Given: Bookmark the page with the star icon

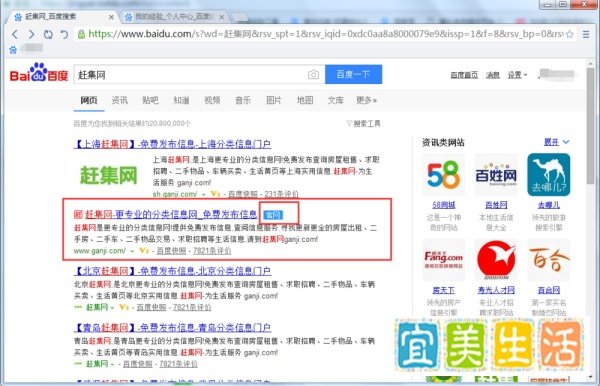Looking at the screenshot, I should tap(569, 34).
